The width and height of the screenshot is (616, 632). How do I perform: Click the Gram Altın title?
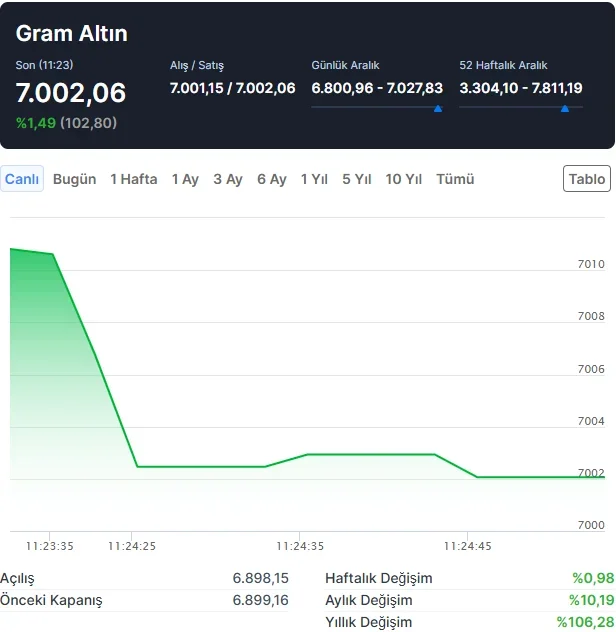[72, 34]
